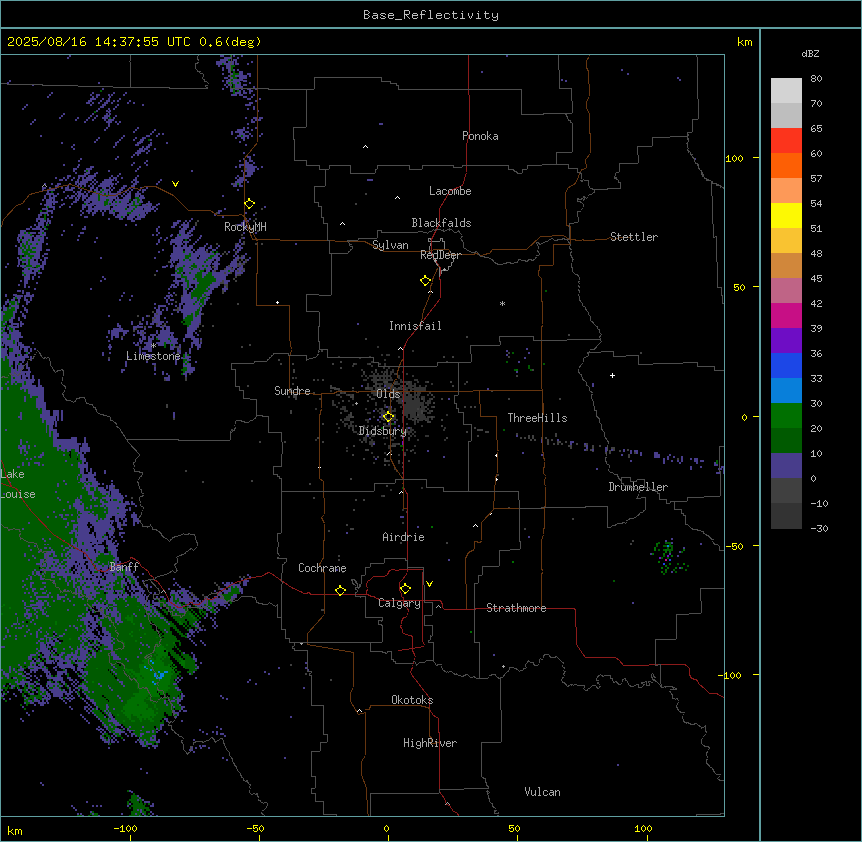Select the Innisfail city label

pos(415,326)
